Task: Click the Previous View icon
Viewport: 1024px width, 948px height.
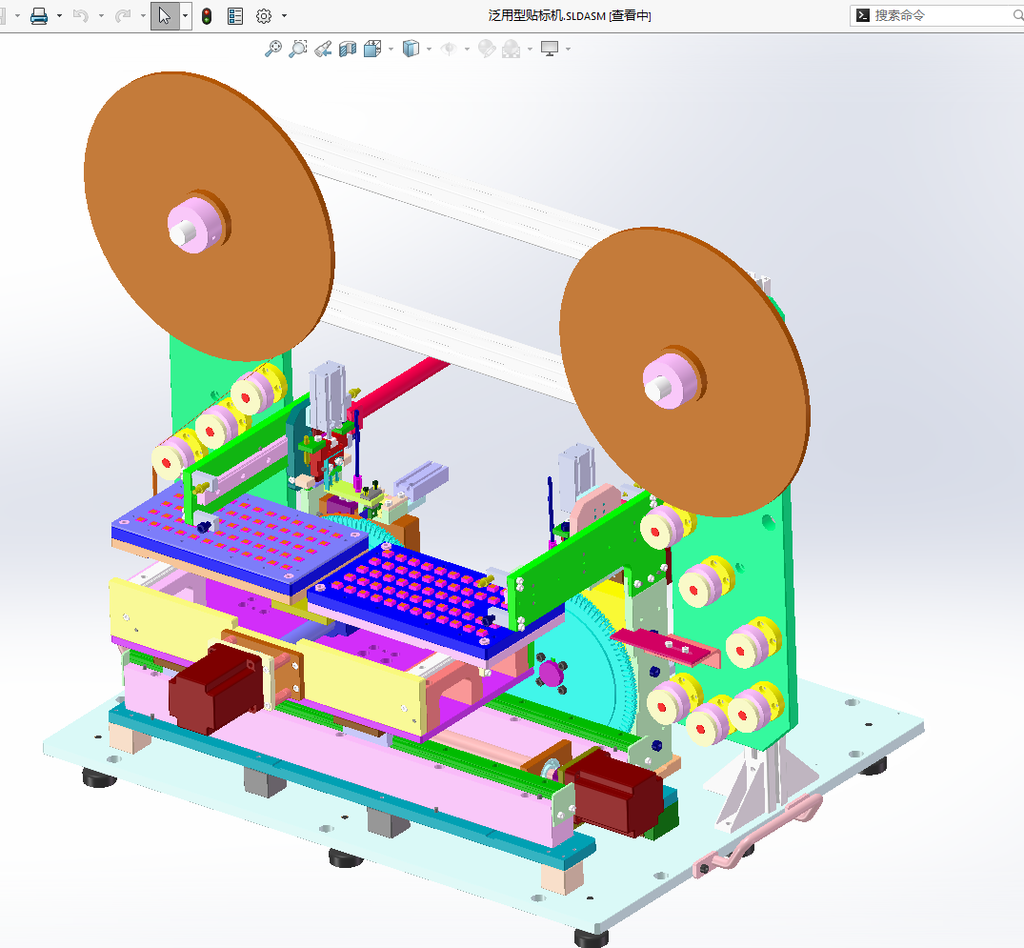Action: (x=323, y=49)
